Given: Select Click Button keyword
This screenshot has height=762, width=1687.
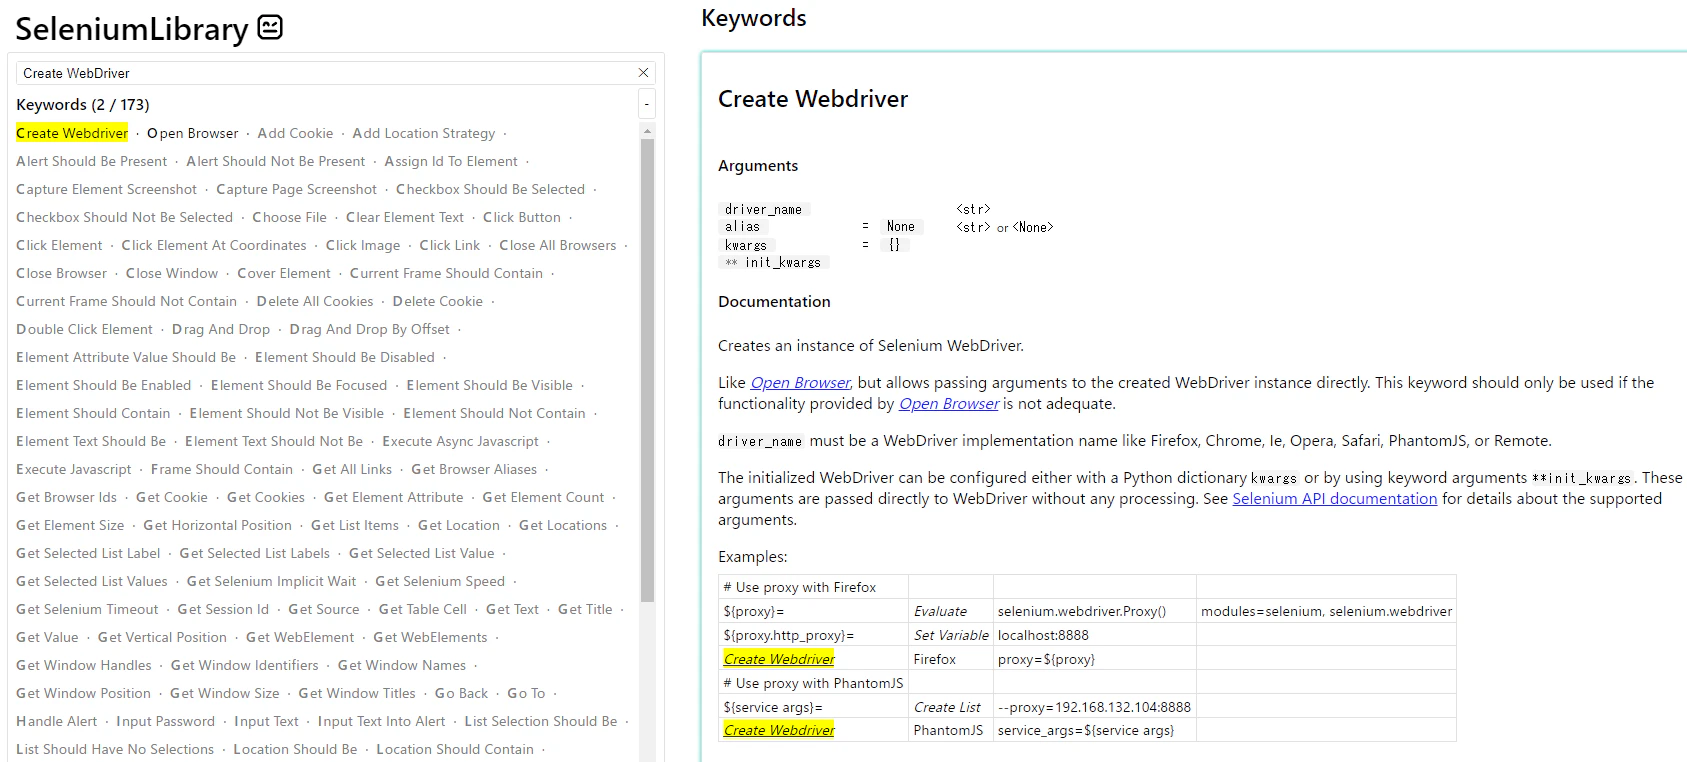Looking at the screenshot, I should click(x=522, y=217).
